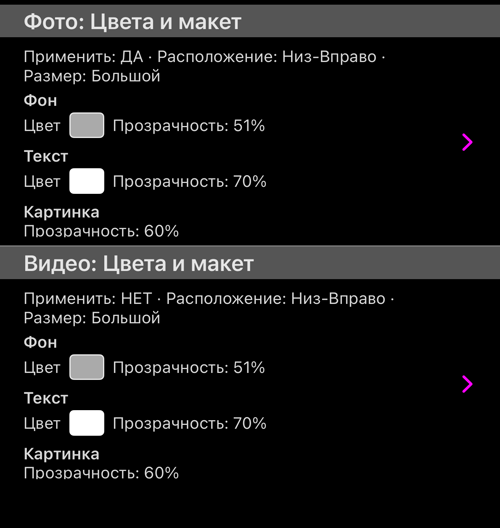Select 'Фон' label in photo section
Viewport: 500px width, 528px height.
coord(40,100)
